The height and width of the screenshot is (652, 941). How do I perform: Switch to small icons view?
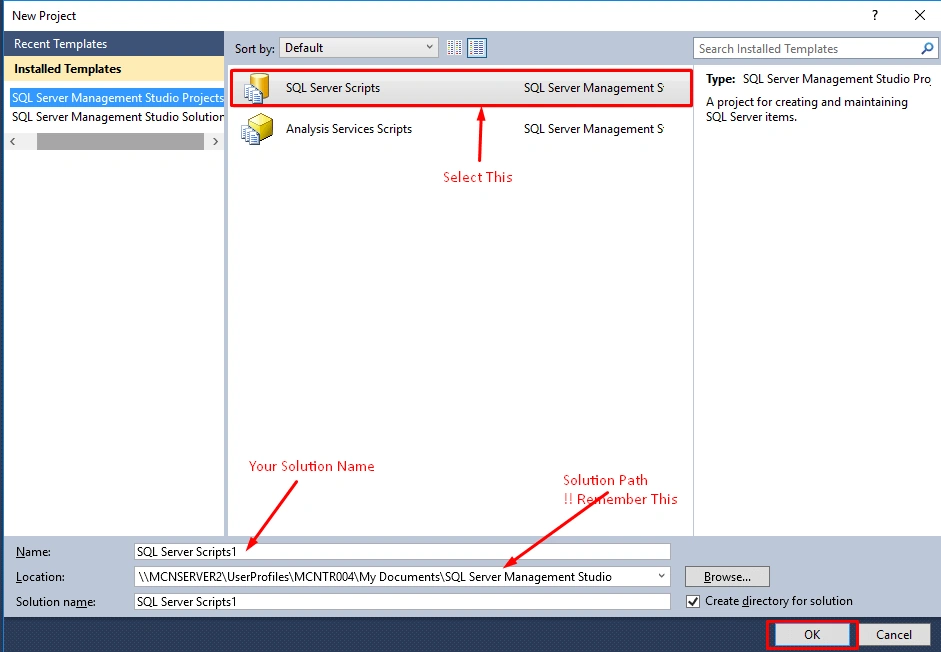click(x=454, y=48)
